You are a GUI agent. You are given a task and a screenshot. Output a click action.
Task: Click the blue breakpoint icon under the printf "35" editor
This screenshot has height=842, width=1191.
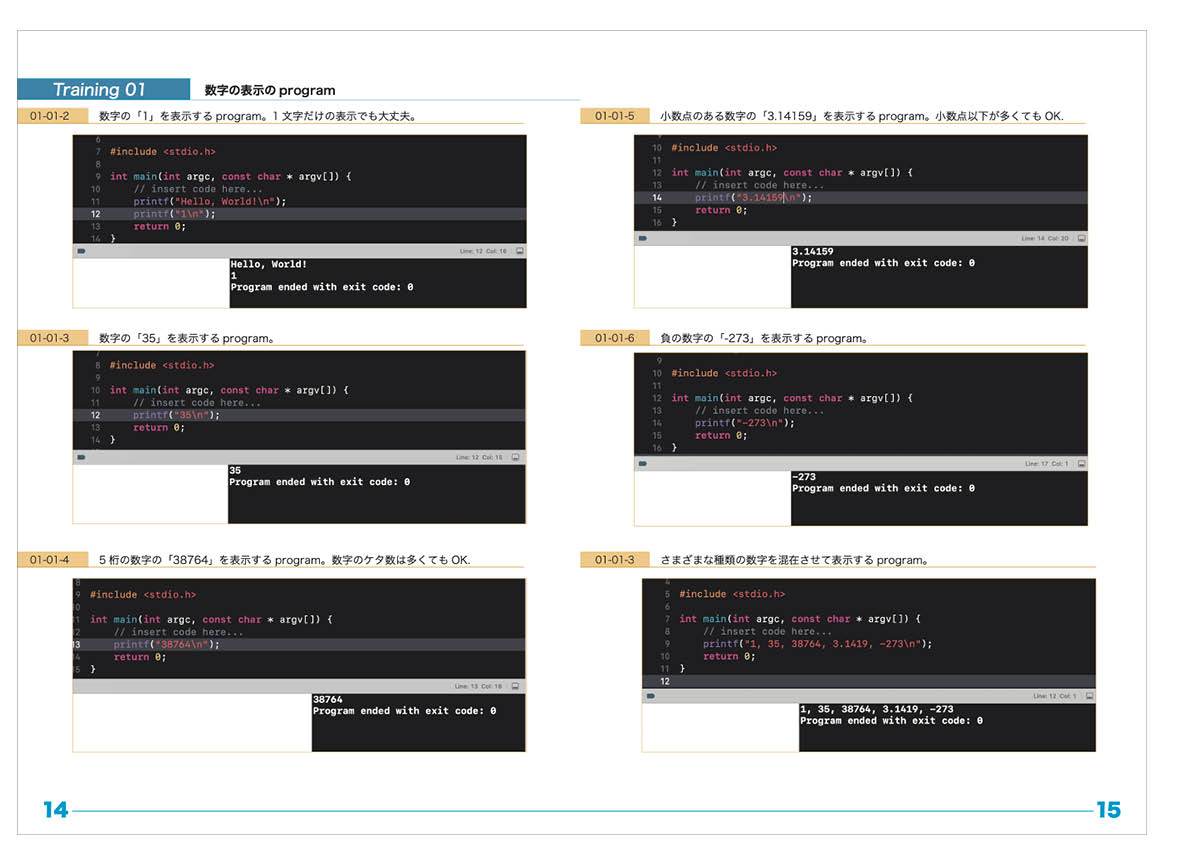pos(80,457)
